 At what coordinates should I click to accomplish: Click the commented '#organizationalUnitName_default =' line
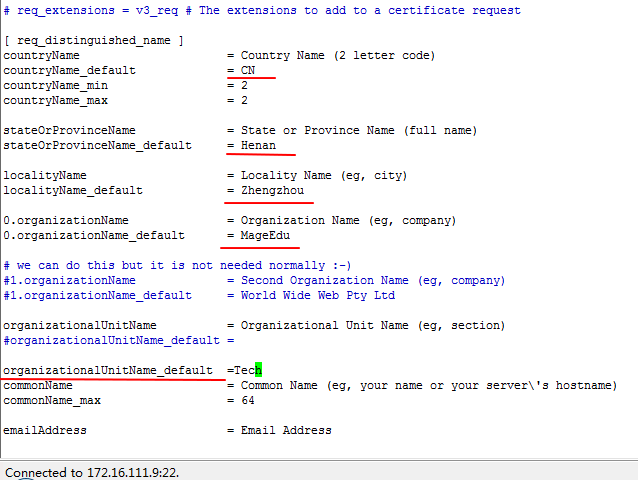click(119, 340)
